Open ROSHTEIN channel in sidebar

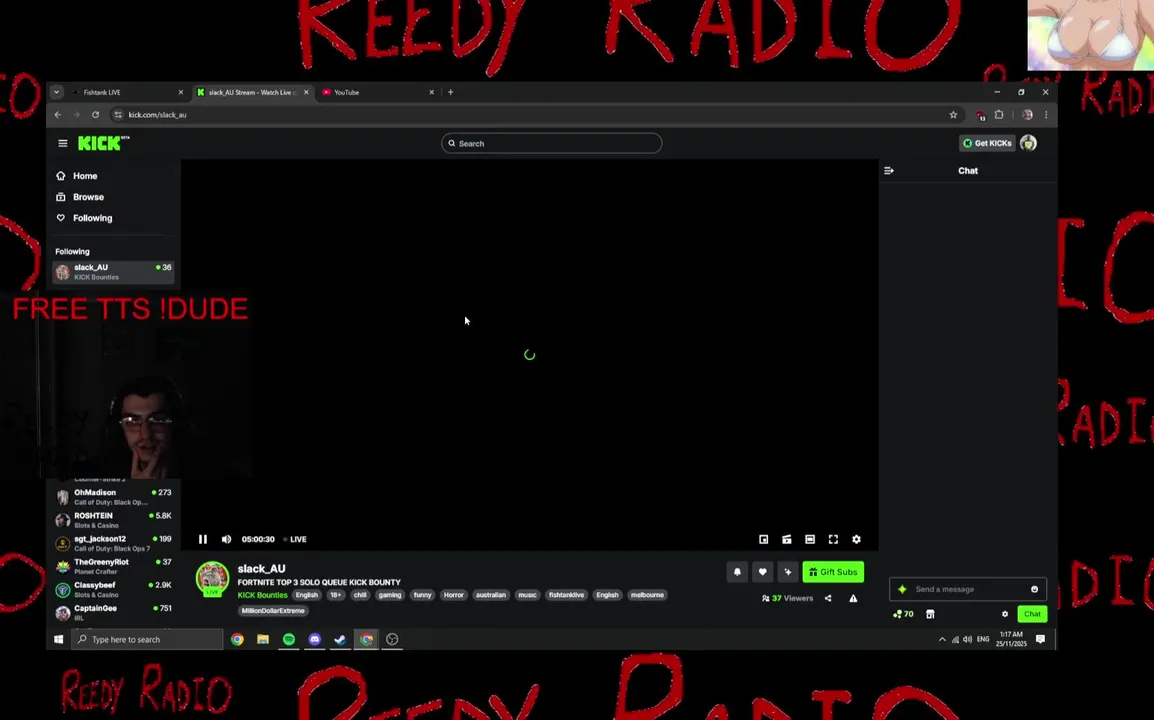(113, 520)
